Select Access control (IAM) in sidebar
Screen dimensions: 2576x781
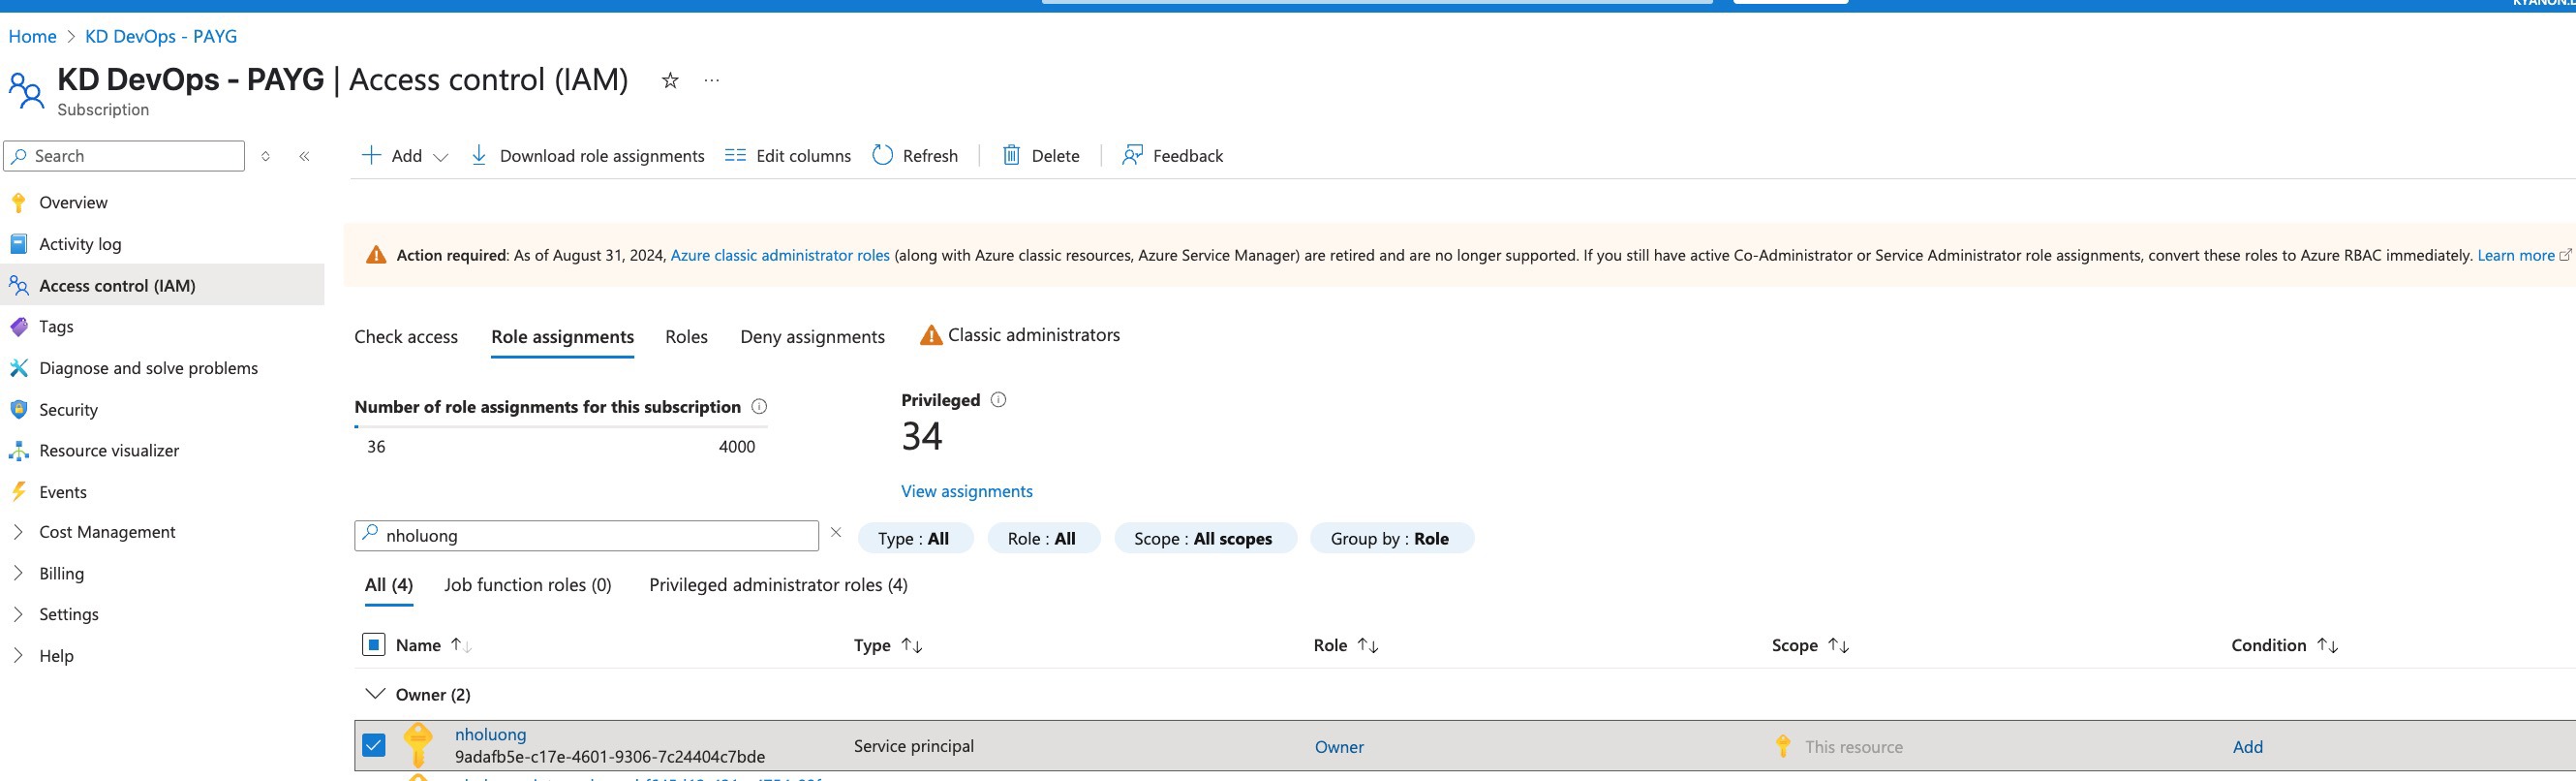click(162, 285)
